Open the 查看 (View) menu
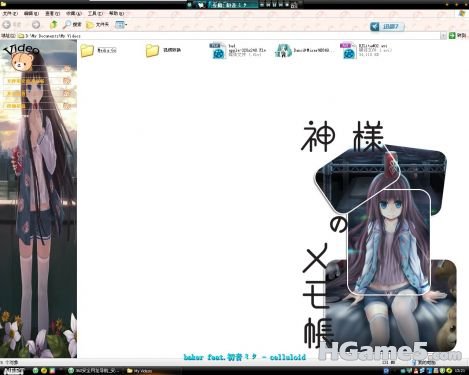 click(x=52, y=14)
